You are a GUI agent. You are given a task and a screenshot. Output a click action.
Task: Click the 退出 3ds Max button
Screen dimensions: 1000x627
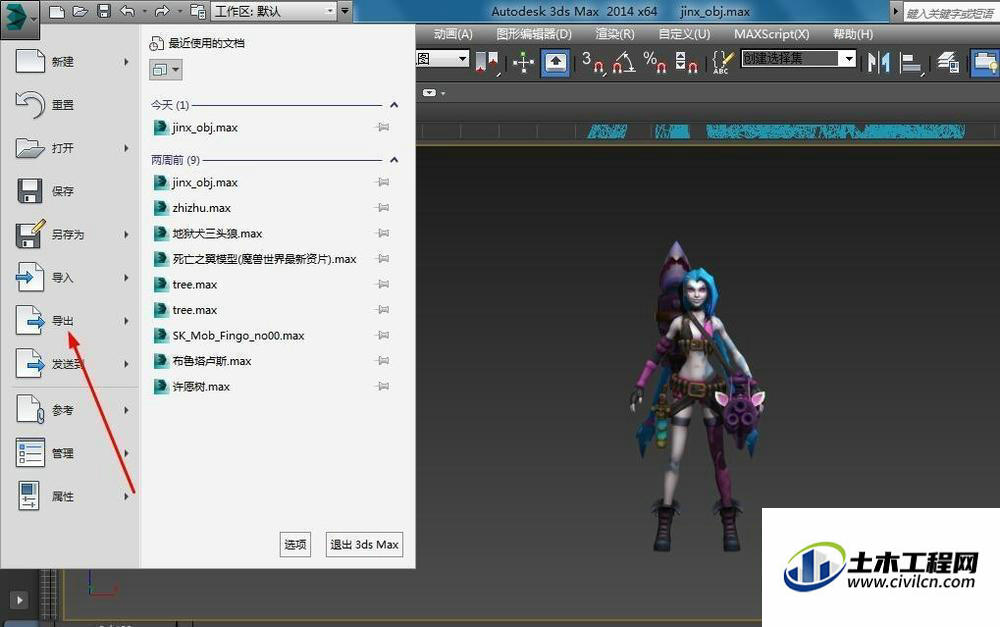tap(364, 545)
